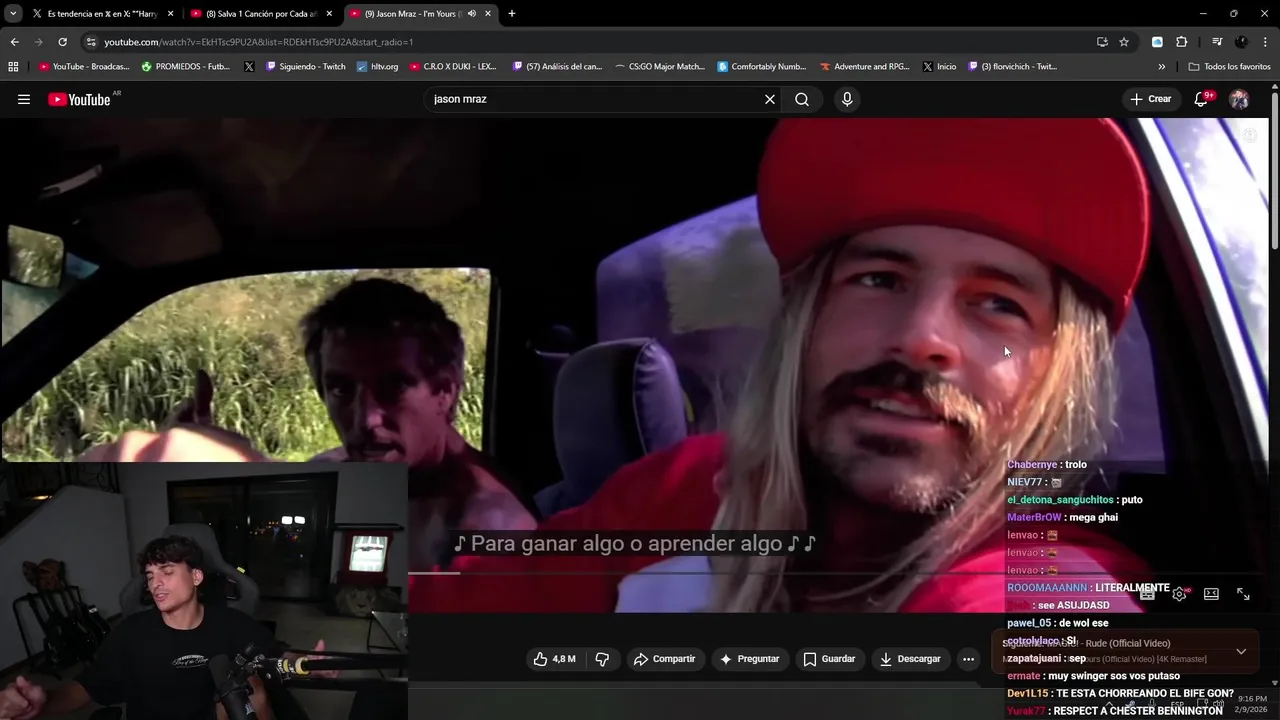Screen dimensions: 1280x720
Task: Switch the player to theater mode
Action: [1211, 594]
